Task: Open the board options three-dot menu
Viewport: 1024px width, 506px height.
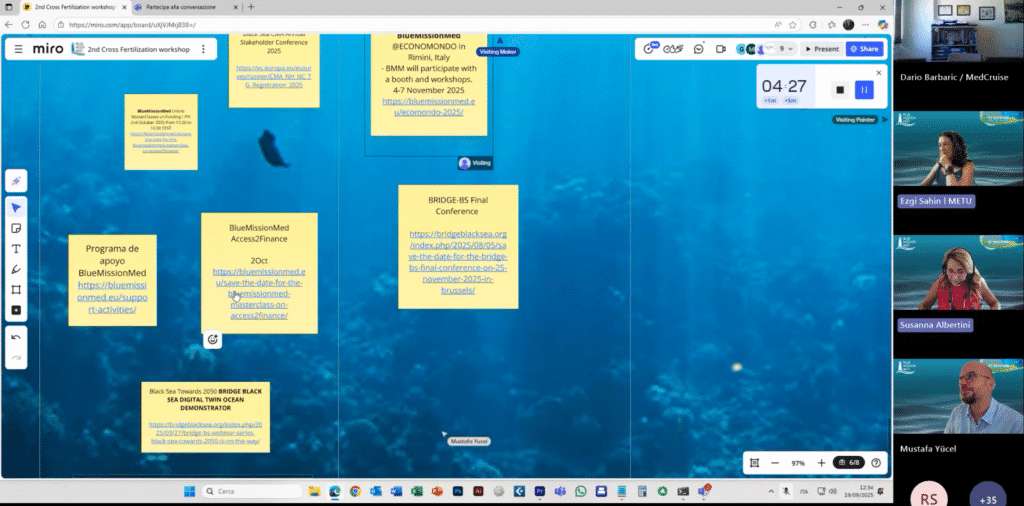Action: click(x=204, y=48)
